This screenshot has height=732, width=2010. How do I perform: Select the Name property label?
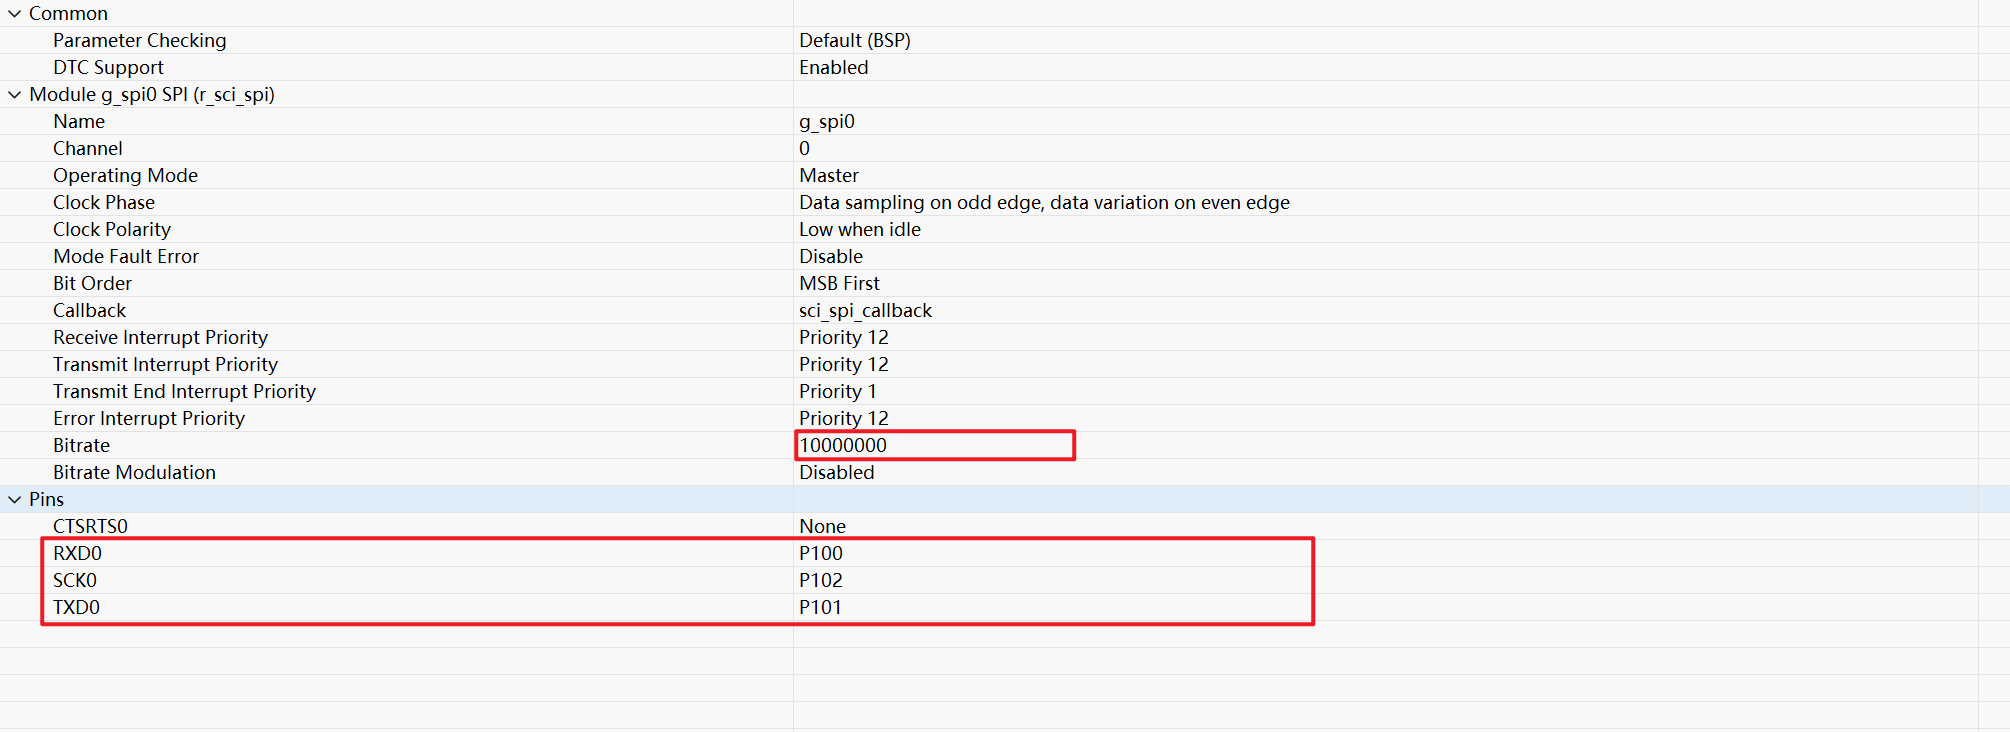point(79,121)
